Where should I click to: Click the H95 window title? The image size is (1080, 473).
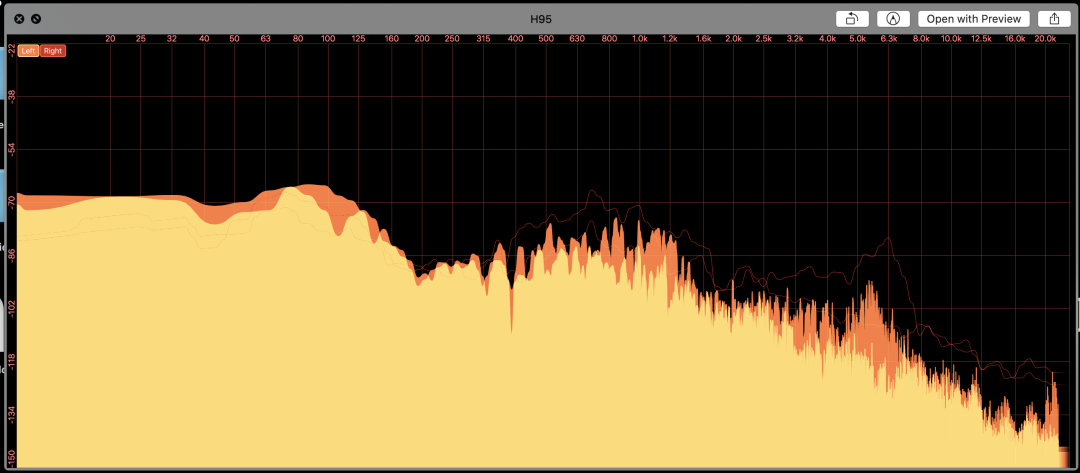click(540, 18)
